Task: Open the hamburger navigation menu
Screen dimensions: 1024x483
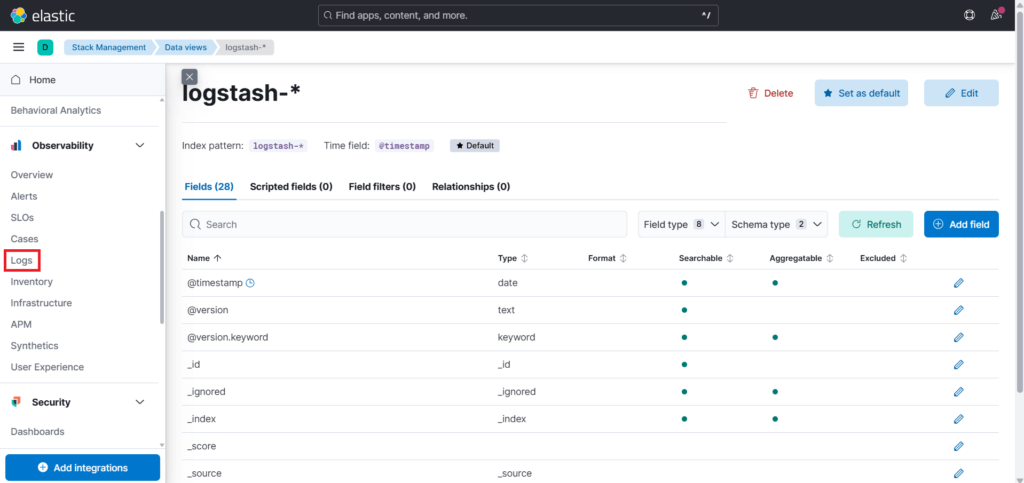Action: tap(19, 47)
